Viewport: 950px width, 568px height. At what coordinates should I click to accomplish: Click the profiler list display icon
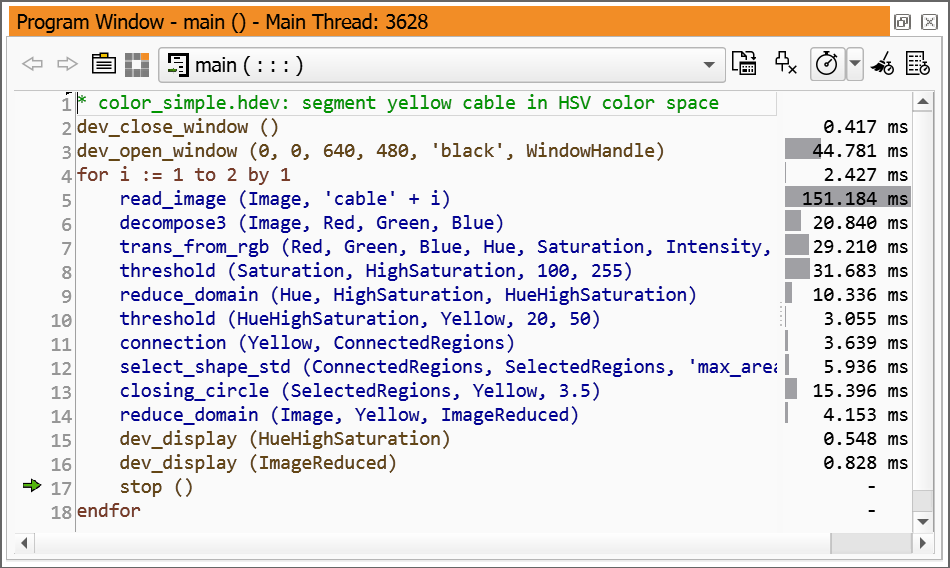point(917,64)
